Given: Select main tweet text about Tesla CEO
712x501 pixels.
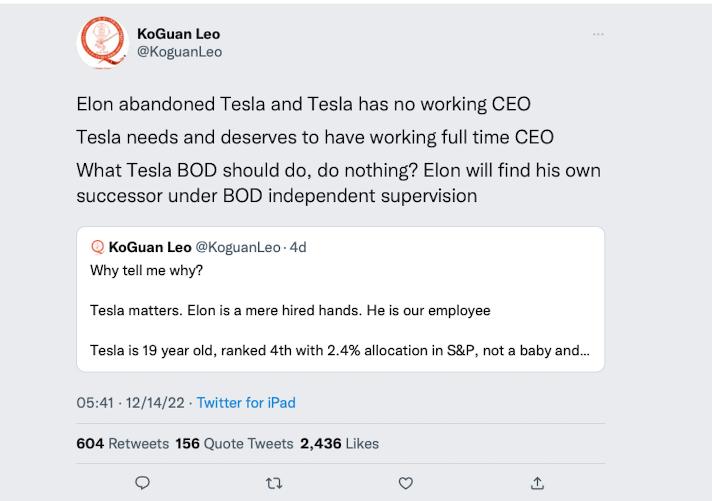Looking at the screenshot, I should (338, 149).
